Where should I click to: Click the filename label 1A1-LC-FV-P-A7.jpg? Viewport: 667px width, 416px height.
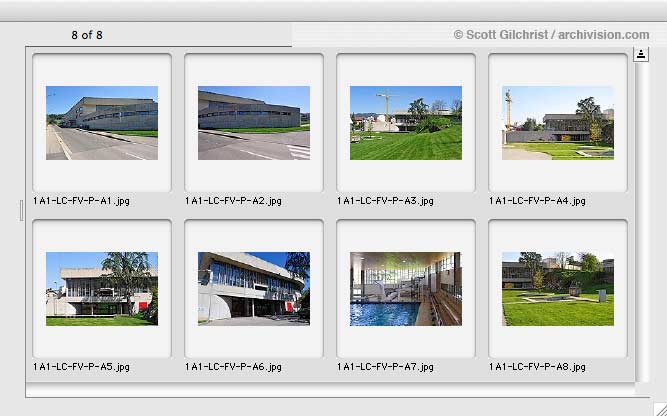click(385, 367)
